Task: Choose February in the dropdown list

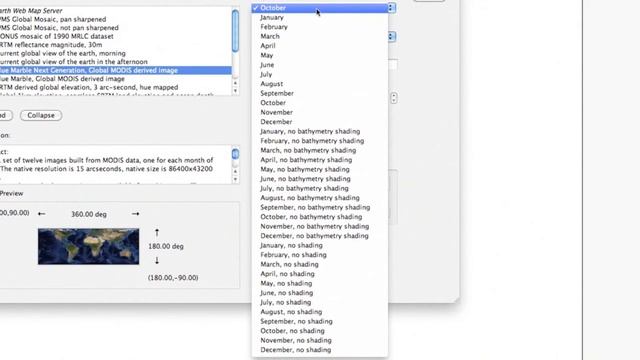Action: (x=320, y=27)
